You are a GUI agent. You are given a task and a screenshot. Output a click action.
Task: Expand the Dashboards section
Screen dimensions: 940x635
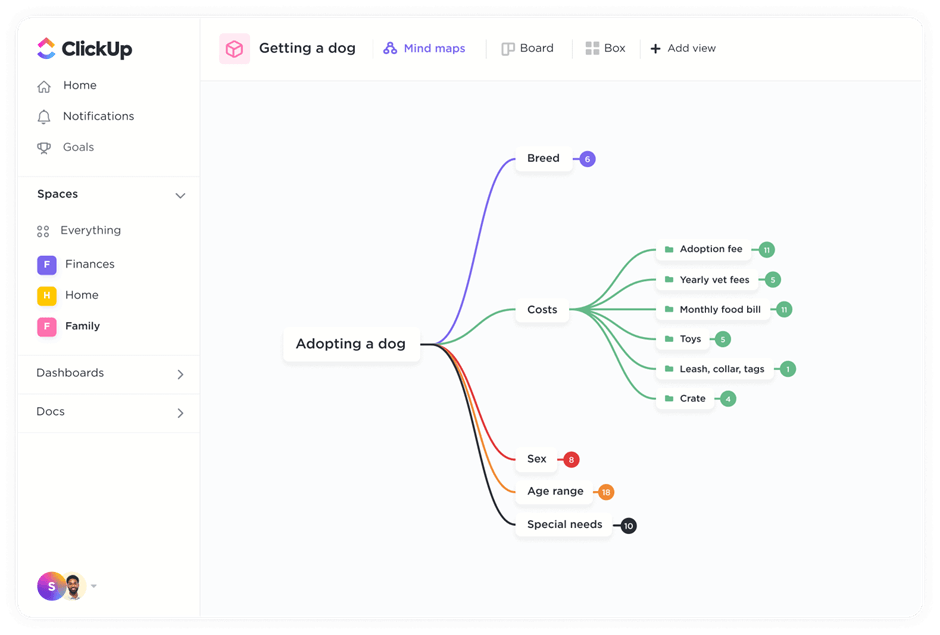click(180, 374)
